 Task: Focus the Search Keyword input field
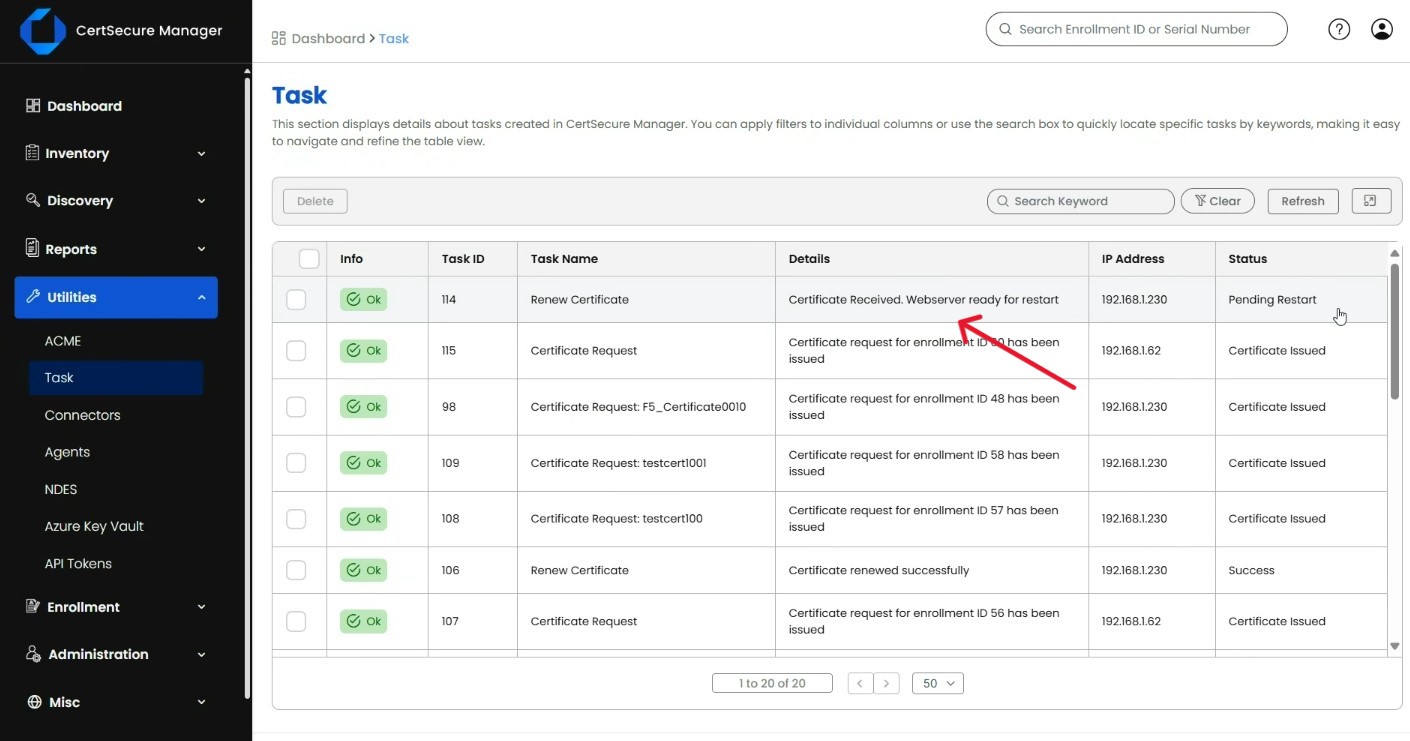pos(1081,201)
